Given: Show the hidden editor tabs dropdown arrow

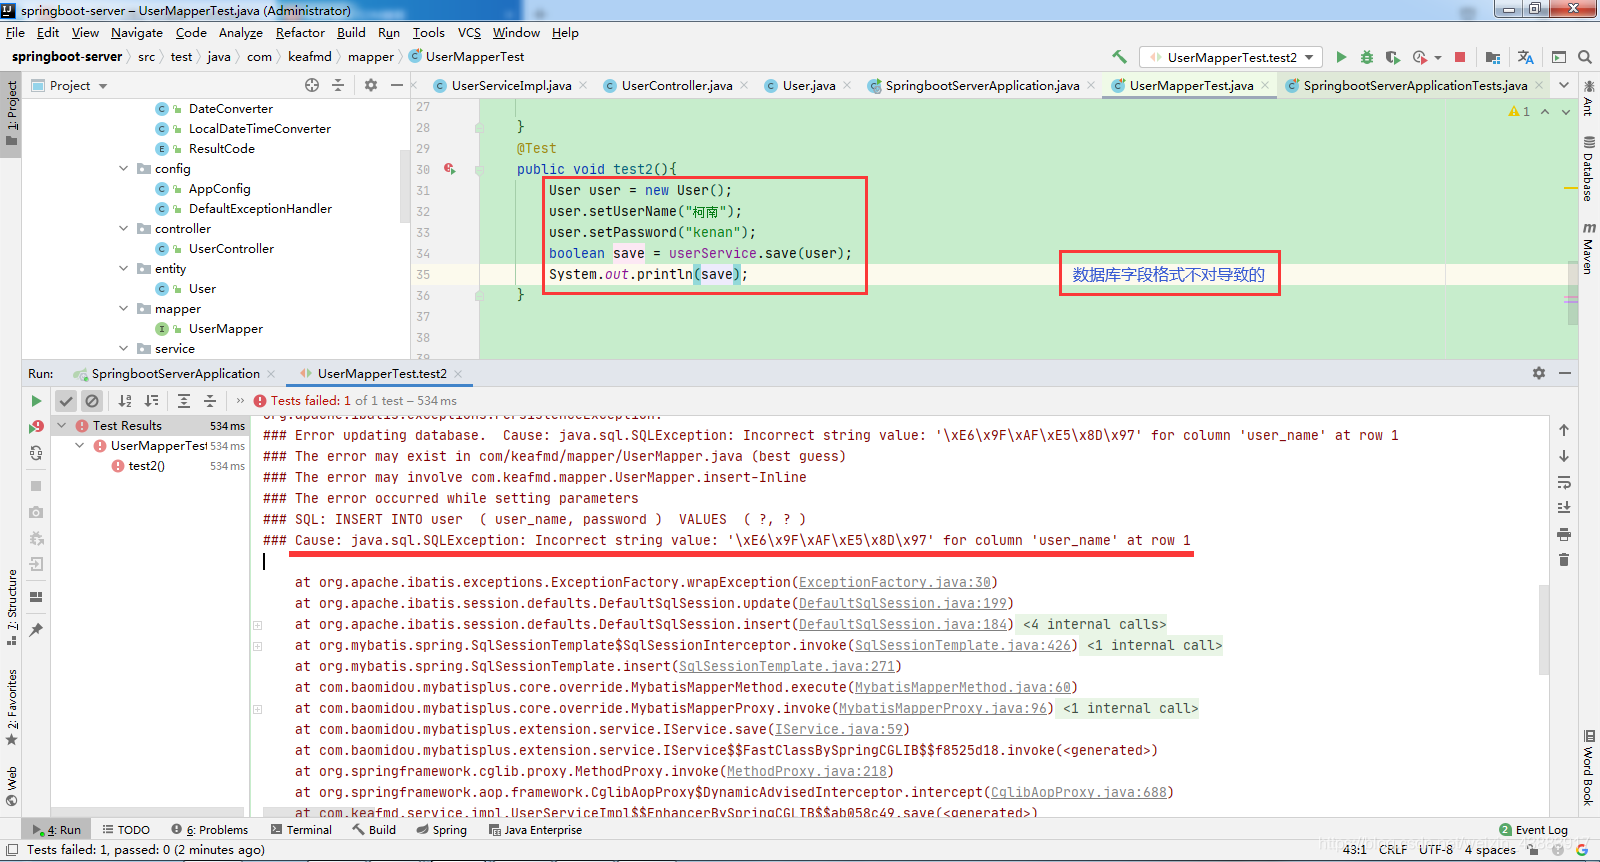Looking at the screenshot, I should pos(1564,85).
